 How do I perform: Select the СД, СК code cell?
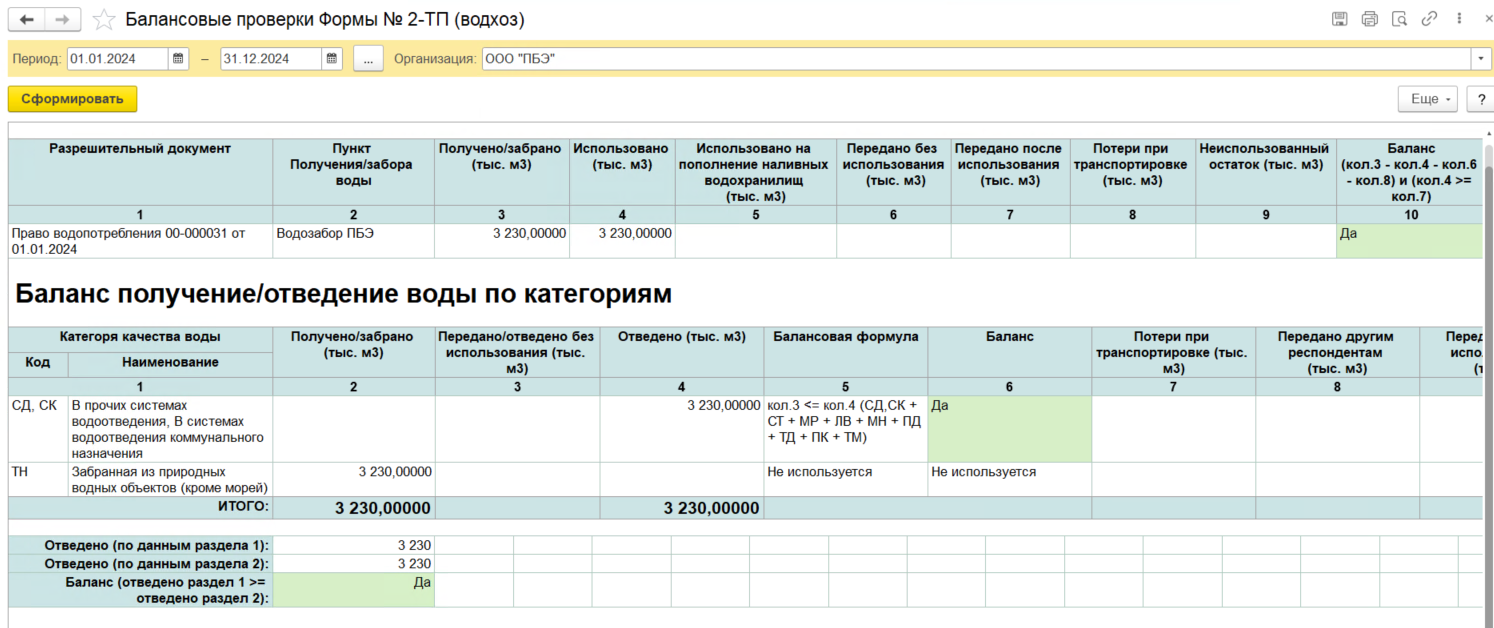[38, 429]
